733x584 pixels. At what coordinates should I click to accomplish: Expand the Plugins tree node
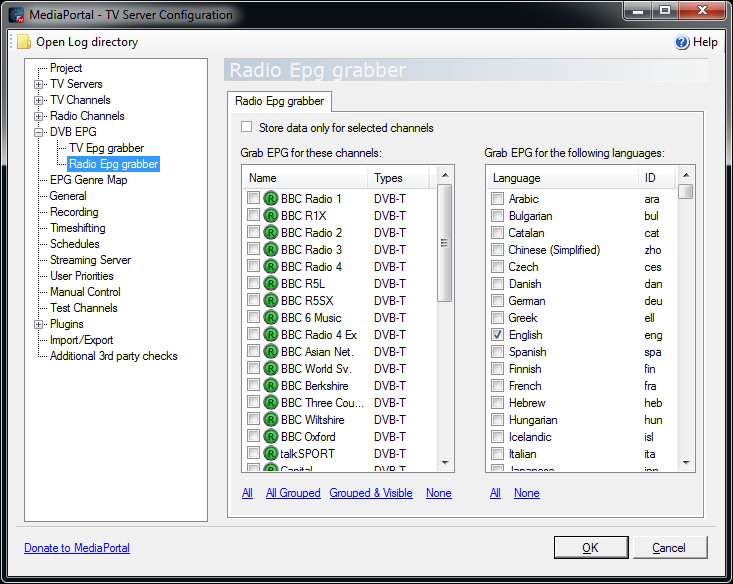pyautogui.click(x=39, y=324)
